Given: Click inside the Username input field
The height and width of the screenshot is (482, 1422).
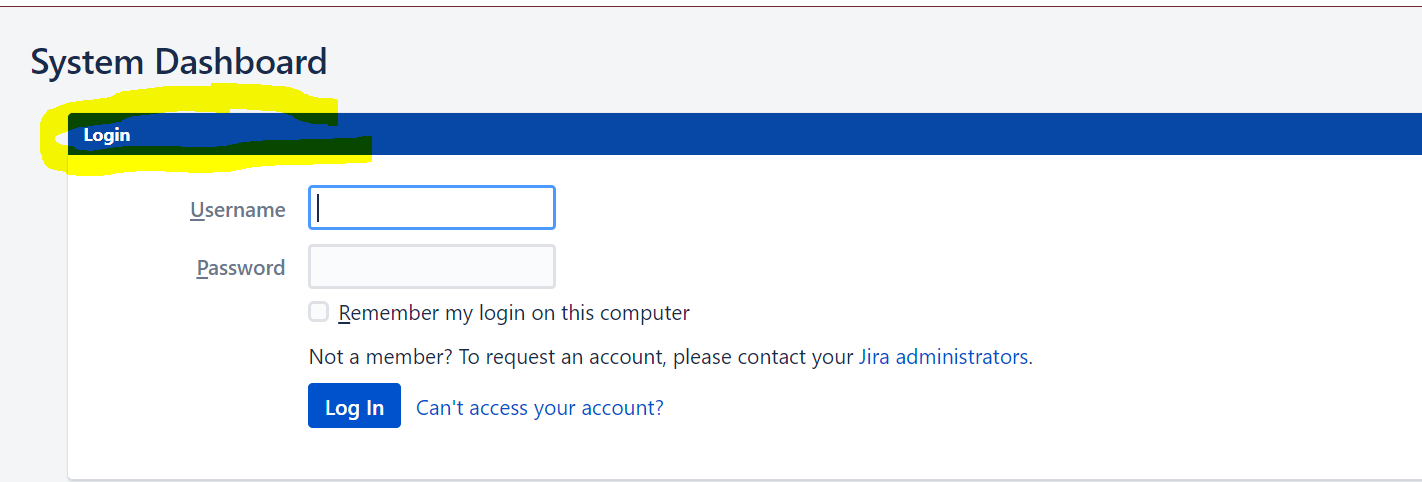Looking at the screenshot, I should (x=432, y=208).
